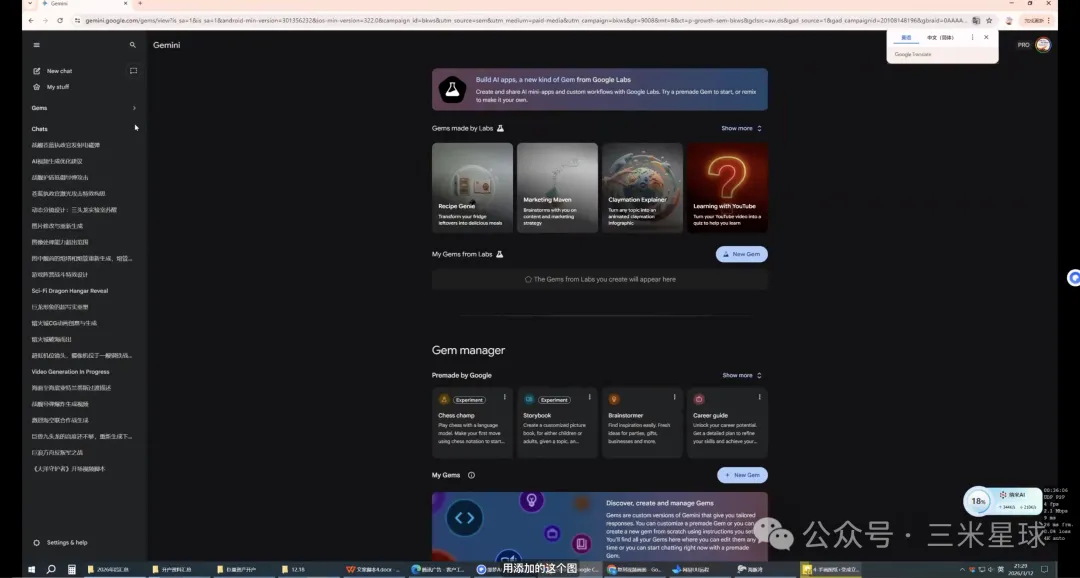The height and width of the screenshot is (578, 1080).
Task: Expand Show more for Premade by Google
Action: tap(742, 375)
